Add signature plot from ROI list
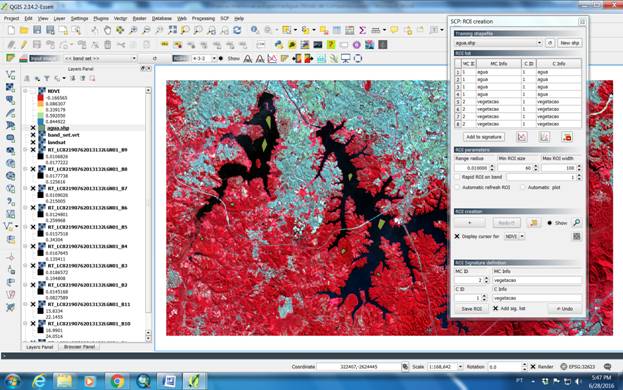Image resolution: width=623 pixels, height=390 pixels. click(x=522, y=137)
